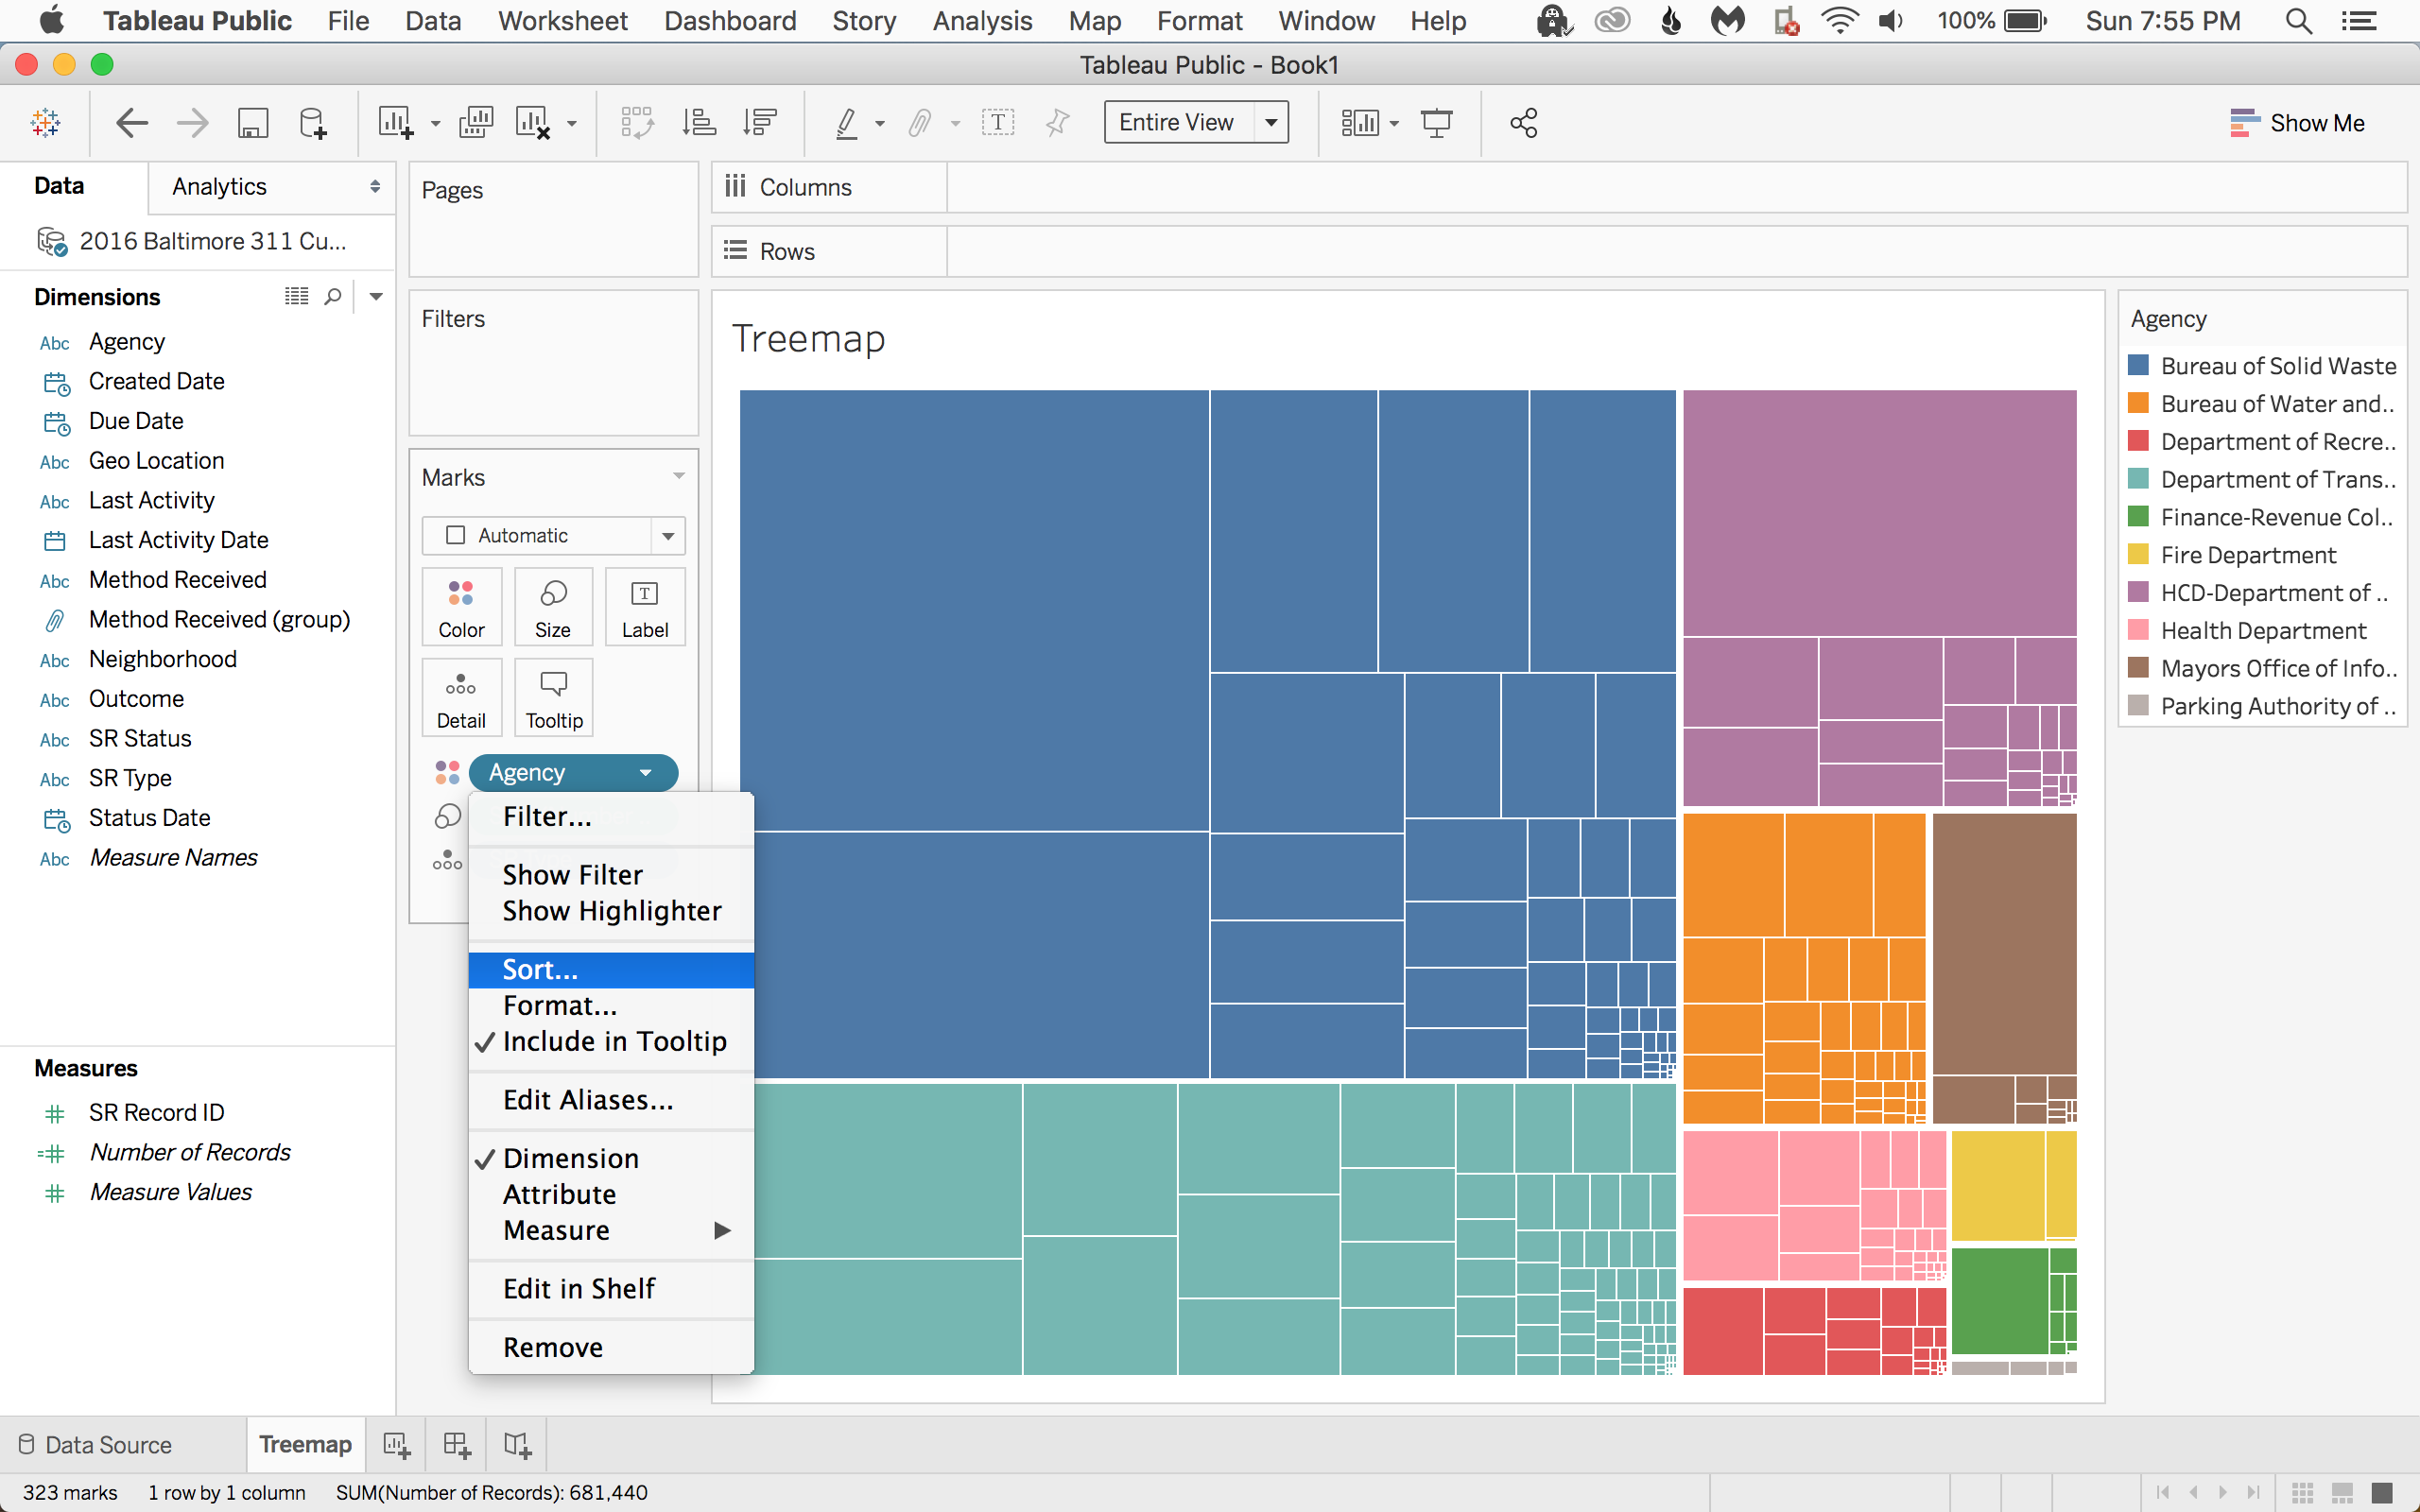The width and height of the screenshot is (2420, 1512).
Task: Click the Undo back arrow
Action: click(x=132, y=123)
